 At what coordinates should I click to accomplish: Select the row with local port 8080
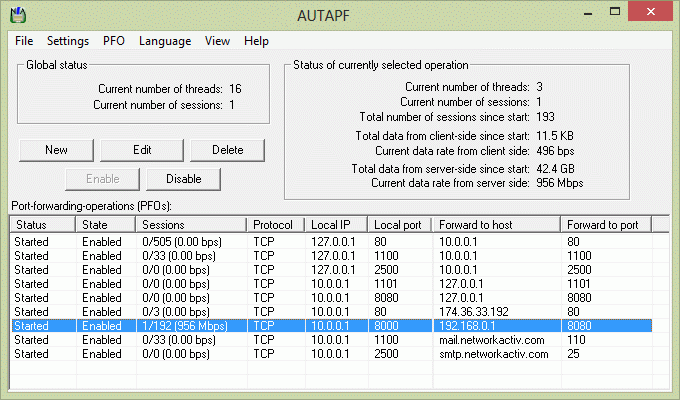[332, 298]
